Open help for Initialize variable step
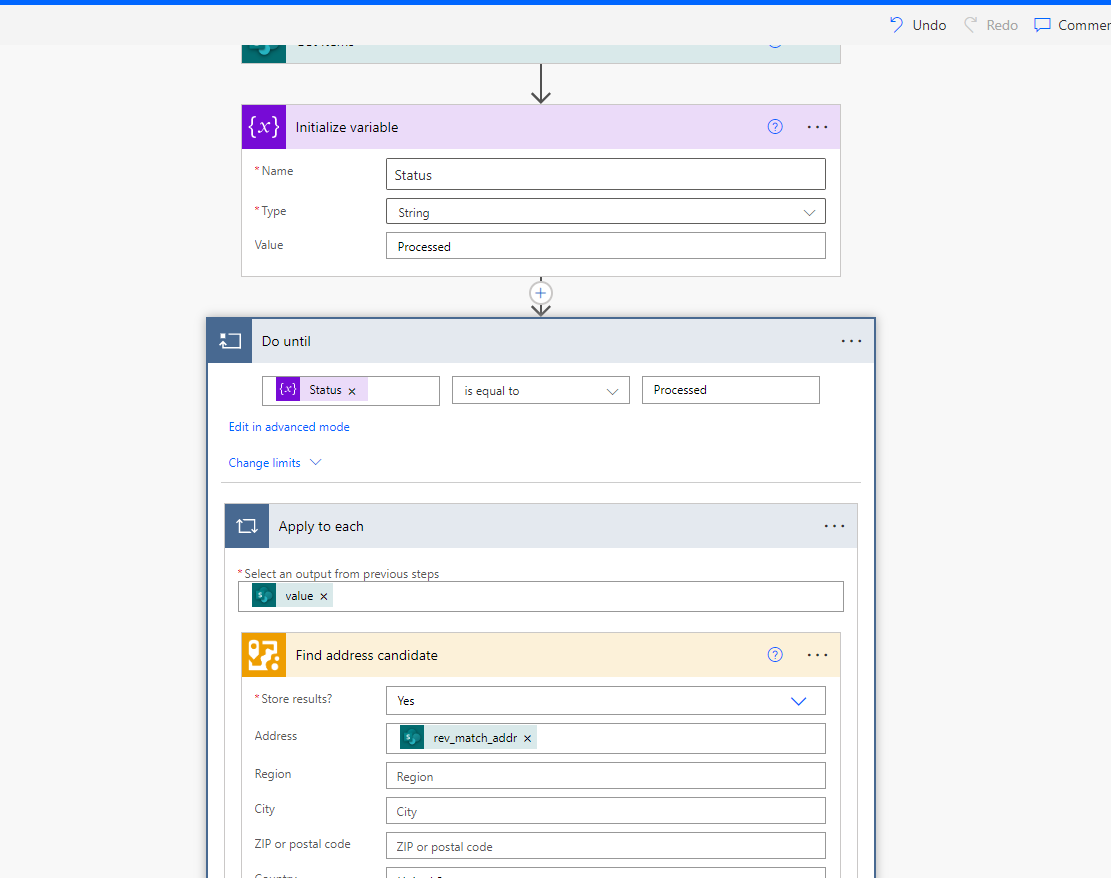This screenshot has height=878, width=1111. pos(775,126)
